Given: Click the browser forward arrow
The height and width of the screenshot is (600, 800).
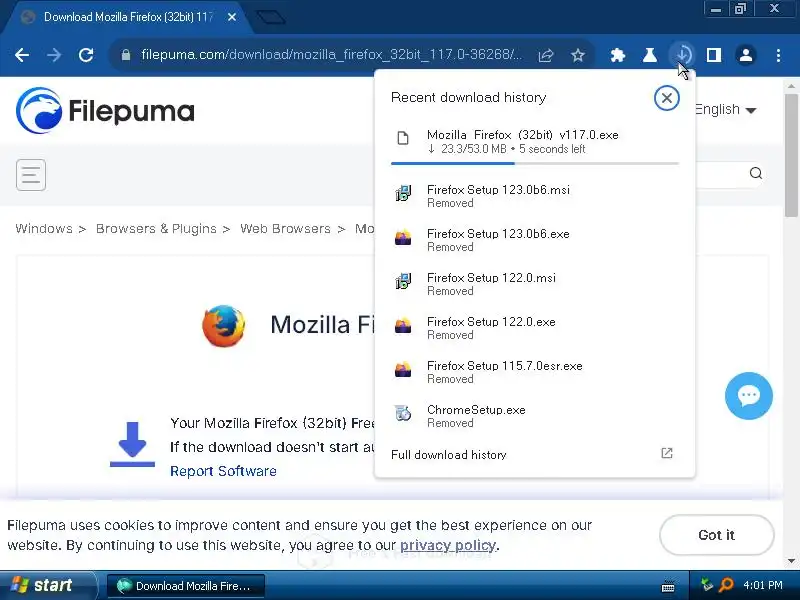Looking at the screenshot, I should click(54, 55).
